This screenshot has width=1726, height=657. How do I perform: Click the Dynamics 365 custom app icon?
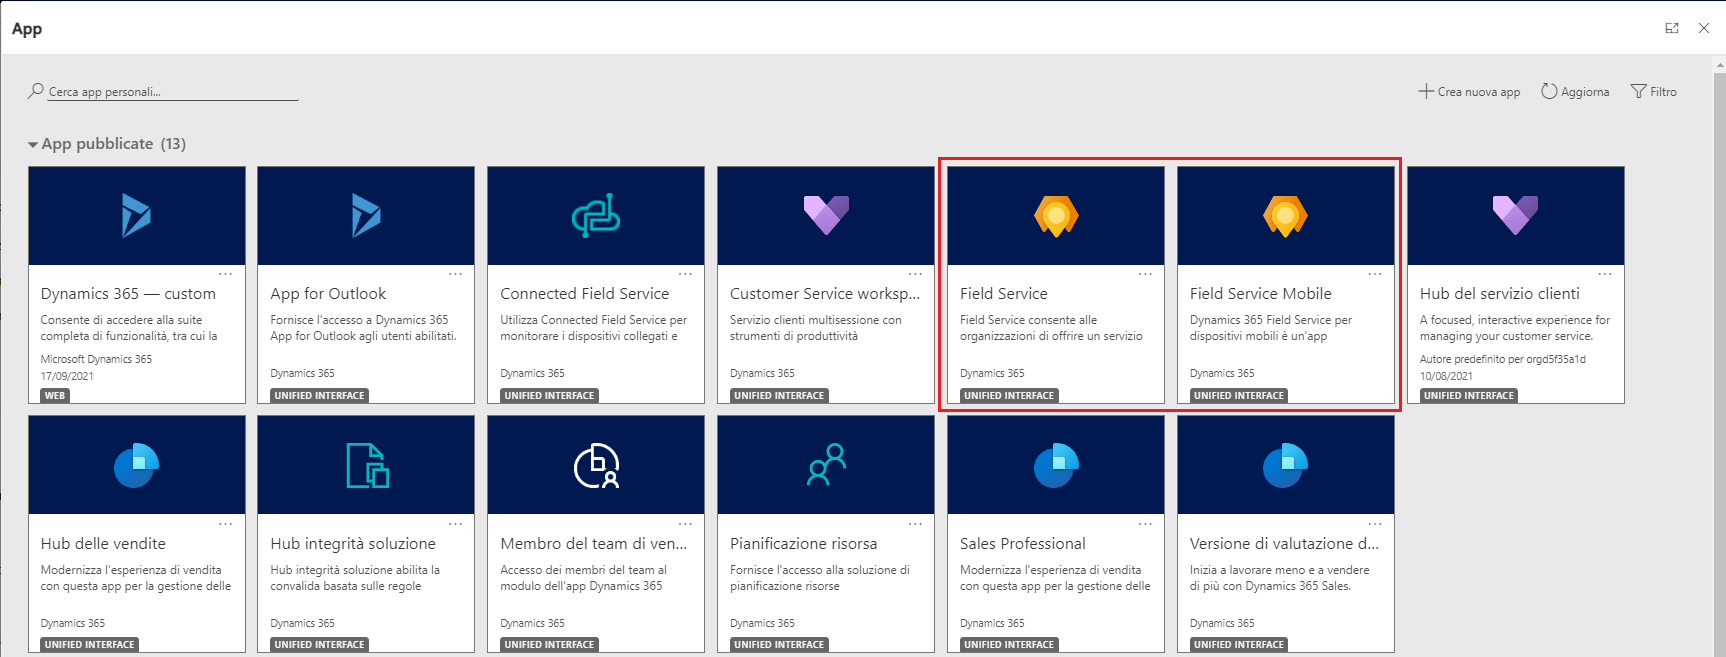pyautogui.click(x=136, y=215)
